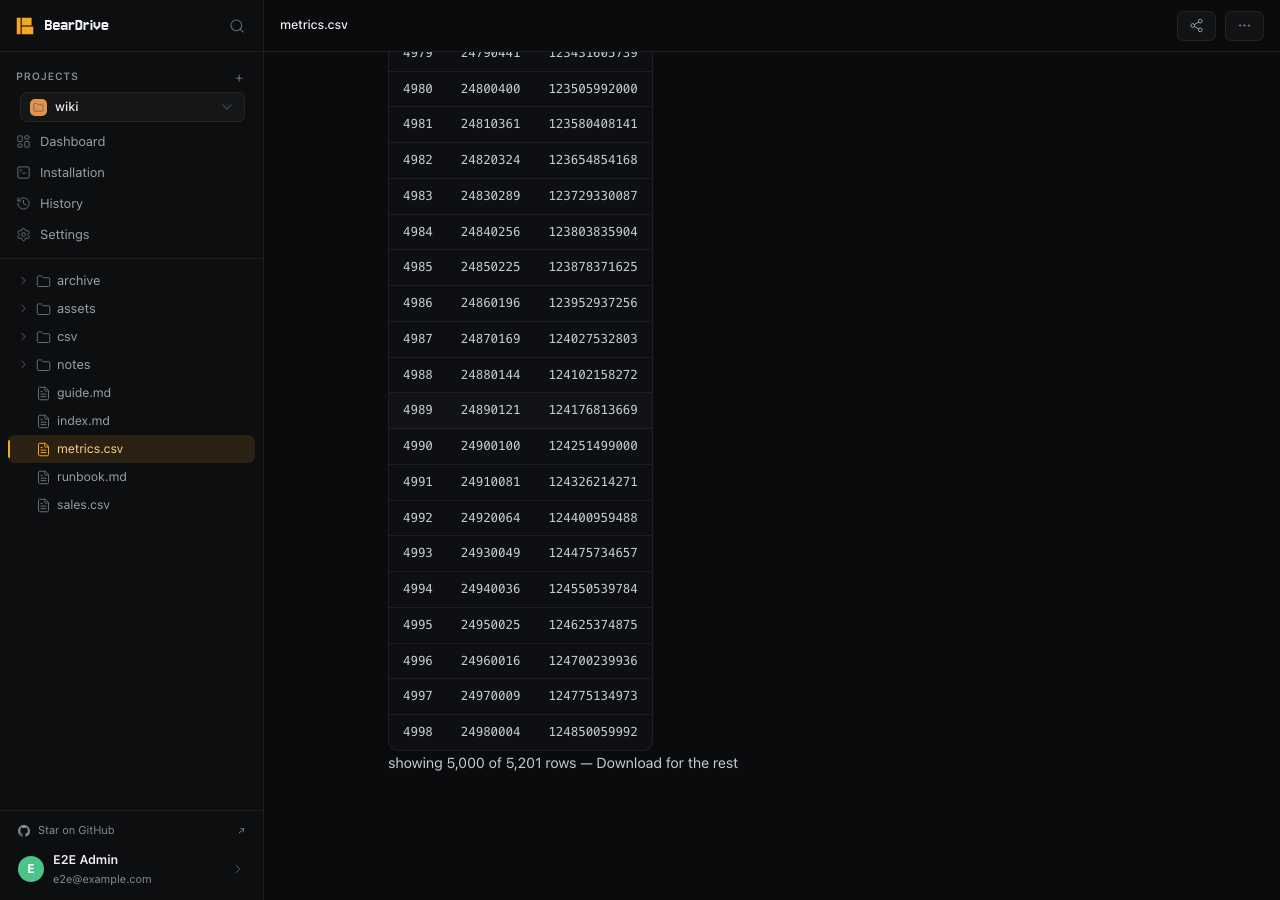Select the archive folder
Image resolution: width=1280 pixels, height=900 pixels.
[132, 281]
